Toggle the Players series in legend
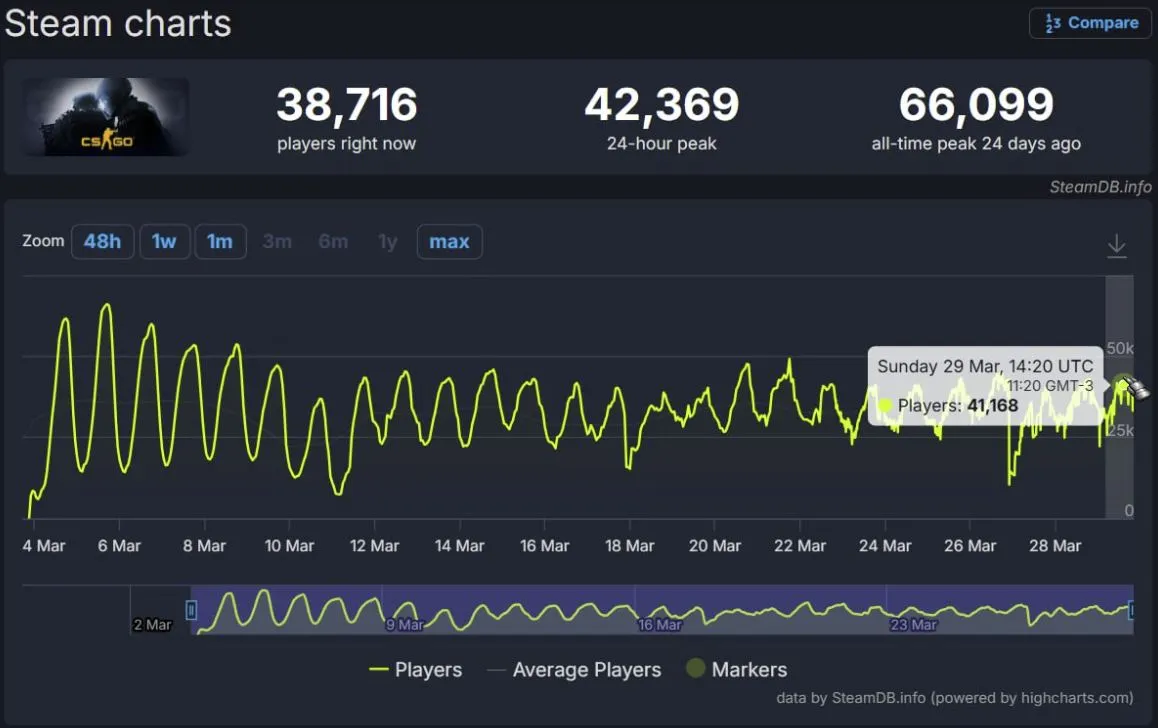1158x728 pixels. 416,670
